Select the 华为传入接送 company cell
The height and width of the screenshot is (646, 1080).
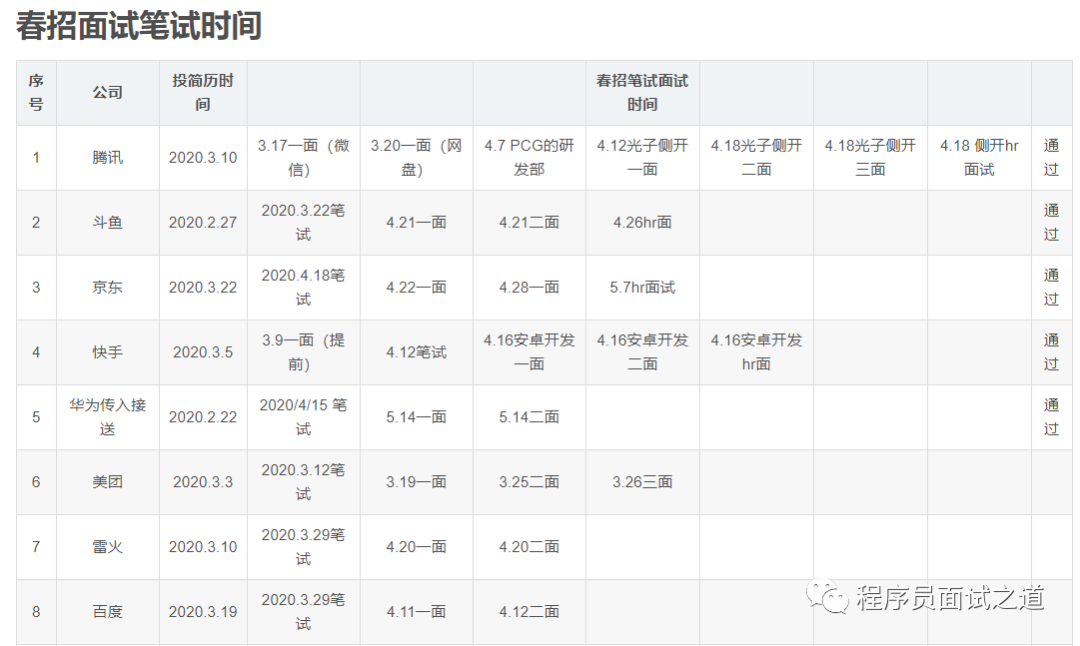click(107, 417)
